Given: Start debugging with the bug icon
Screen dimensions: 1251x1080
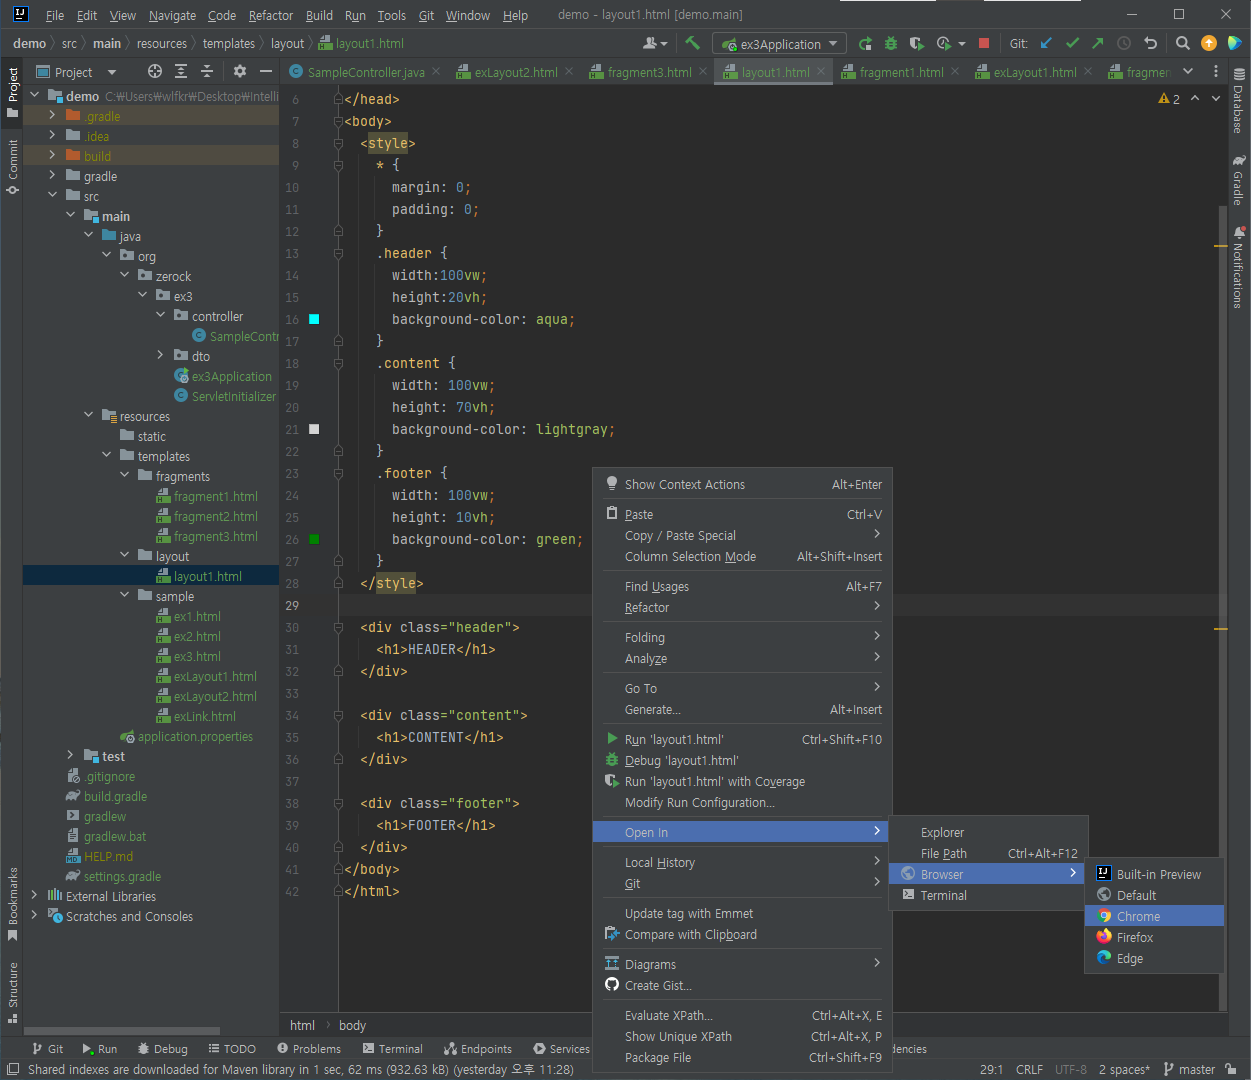Looking at the screenshot, I should pos(891,43).
